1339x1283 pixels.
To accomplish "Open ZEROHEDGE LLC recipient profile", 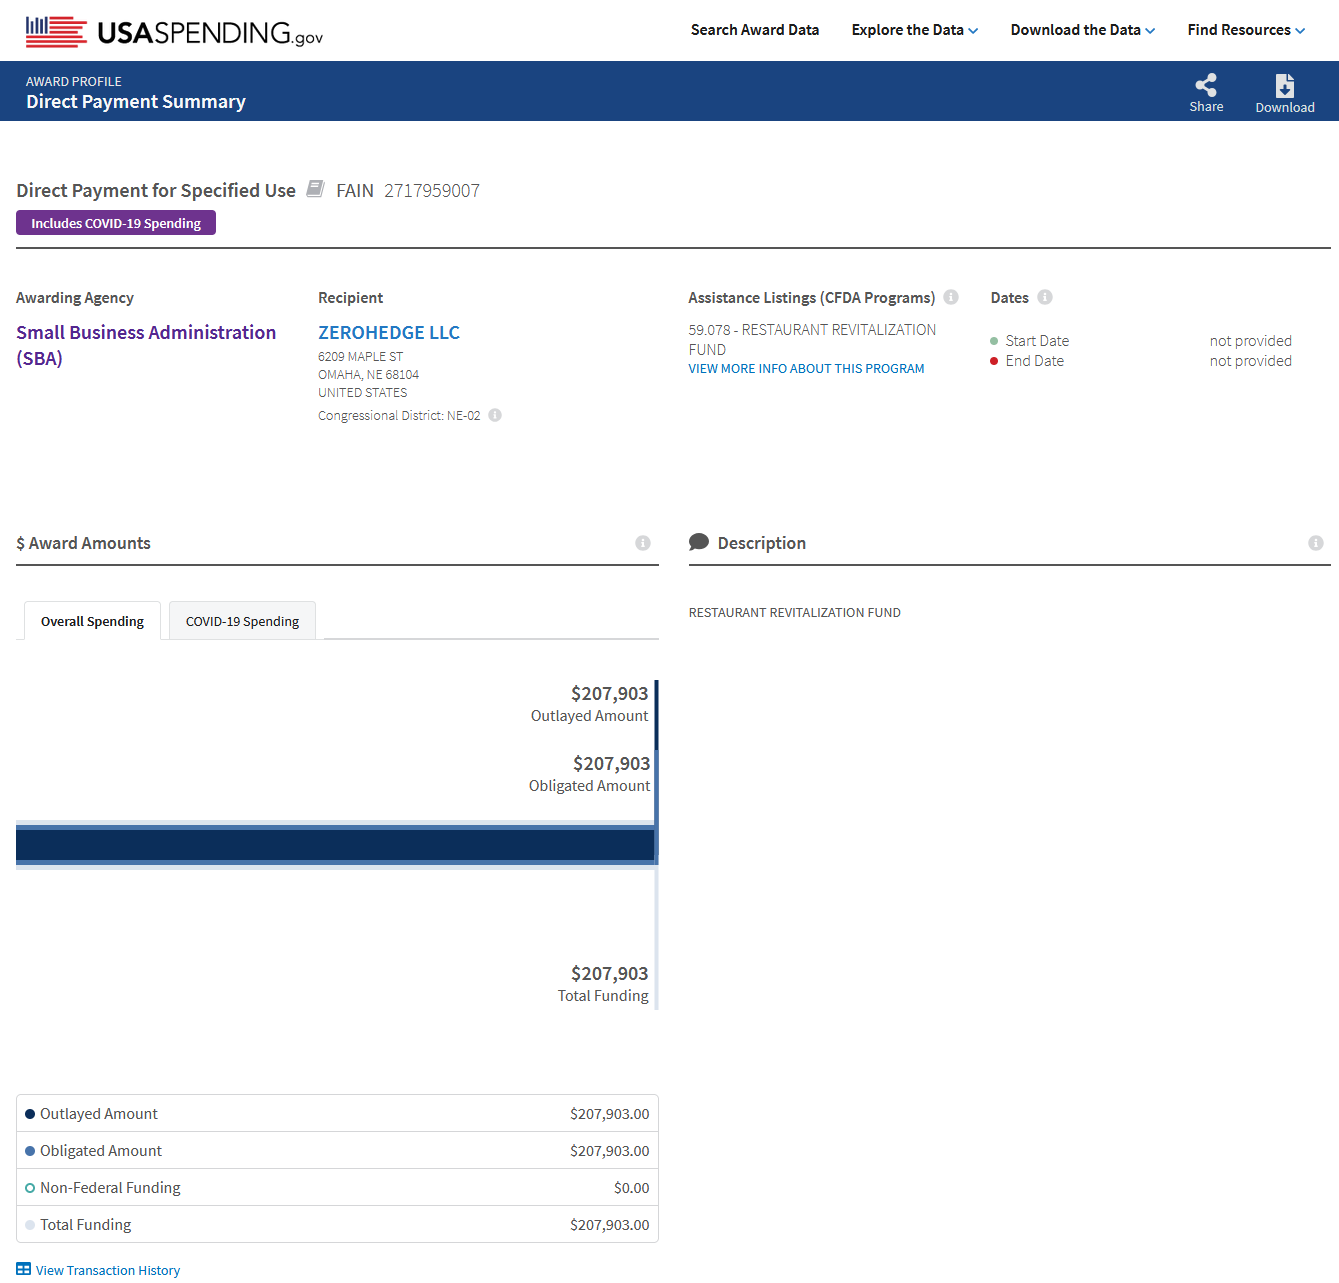I will pos(389,333).
